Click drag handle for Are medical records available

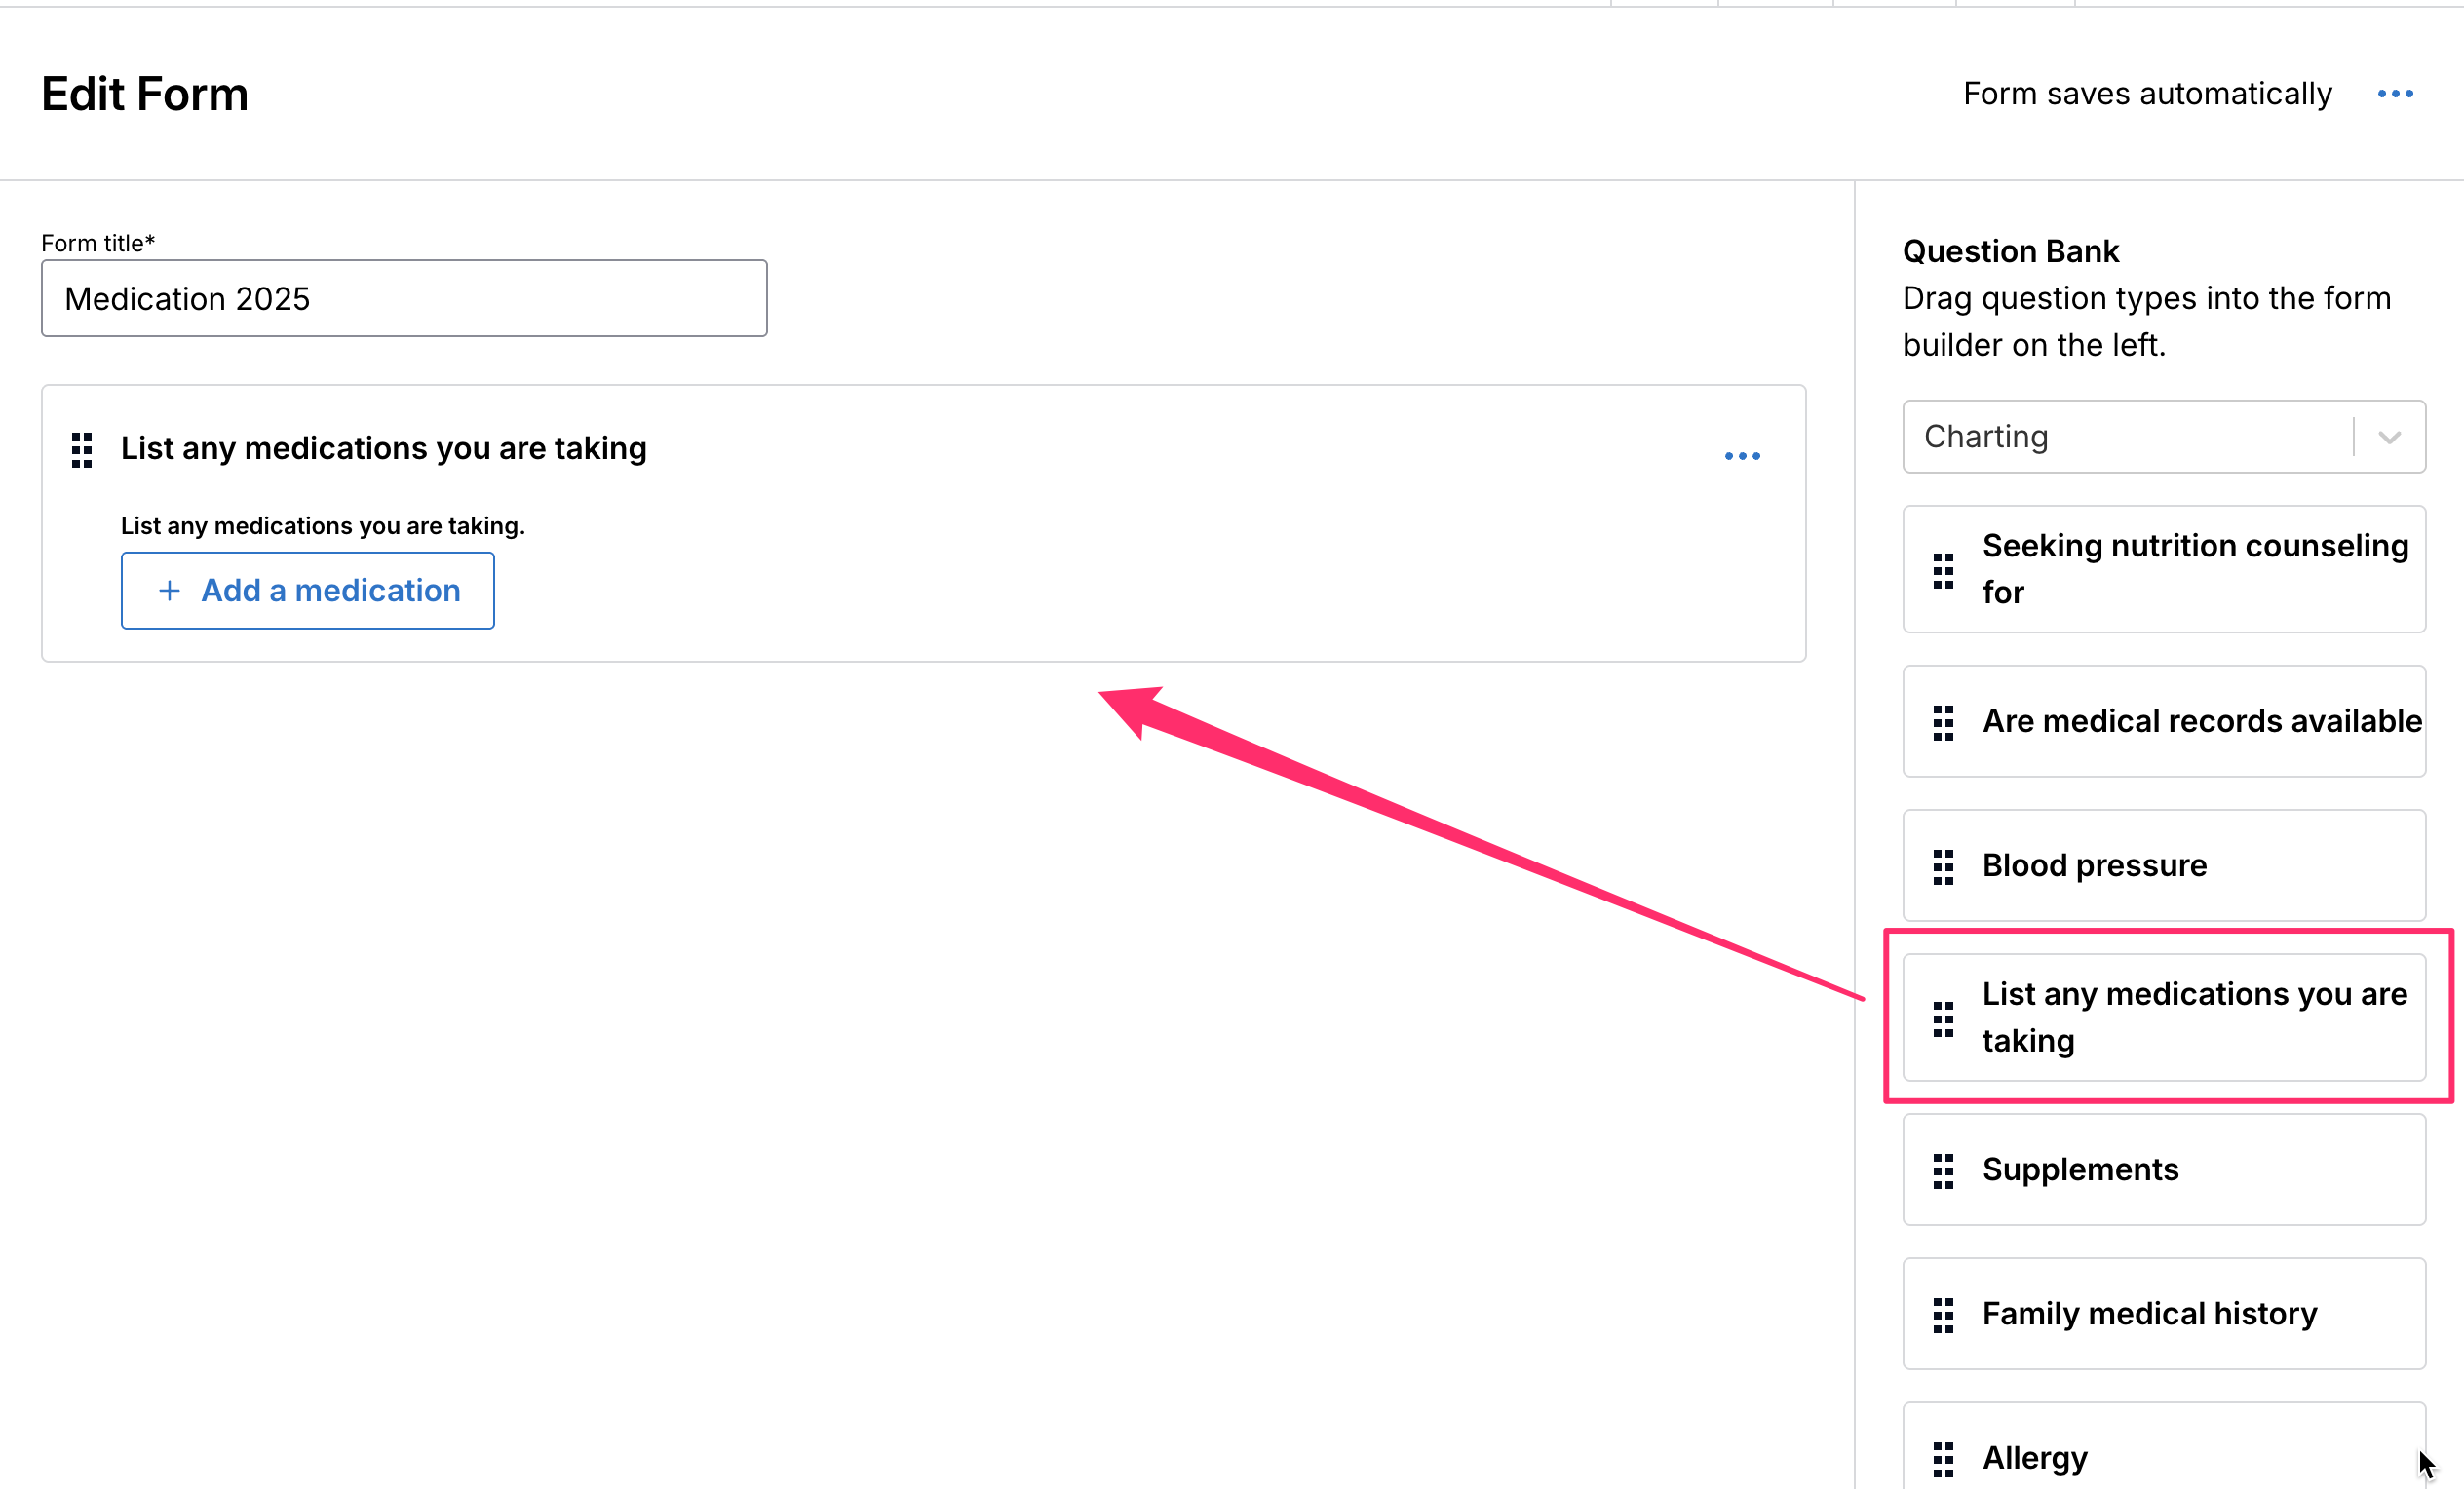(1942, 722)
